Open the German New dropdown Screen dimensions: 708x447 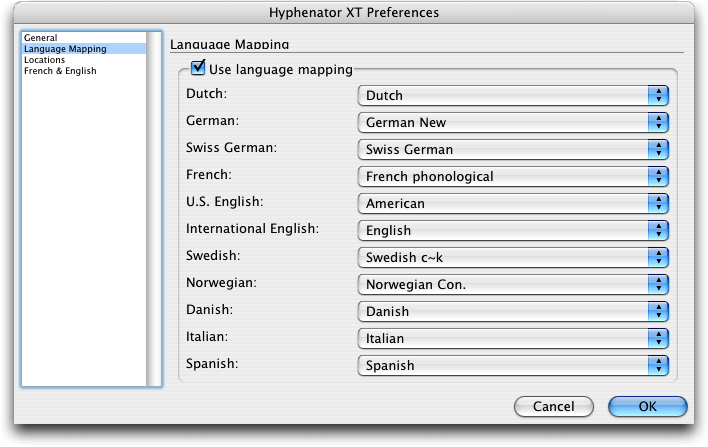pos(513,123)
